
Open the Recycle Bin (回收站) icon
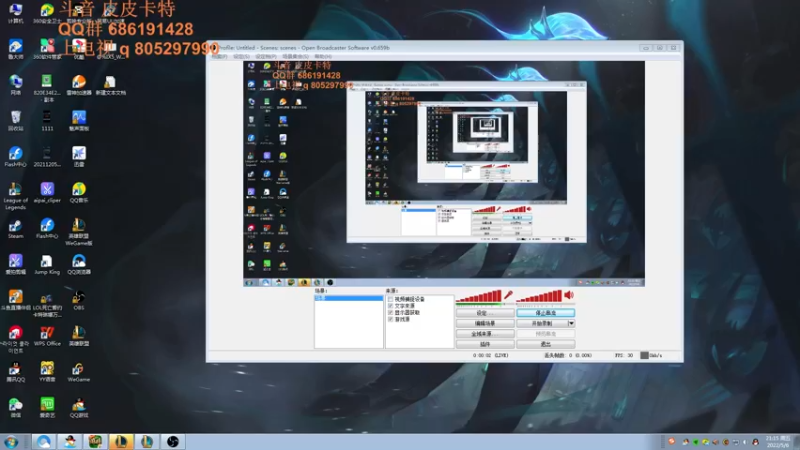[15, 121]
